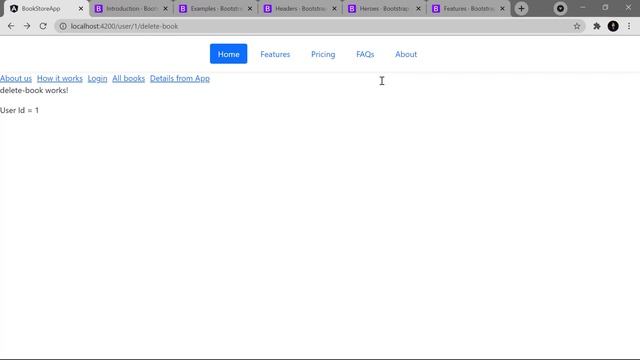Open the Chrome profile avatar

coord(613,26)
